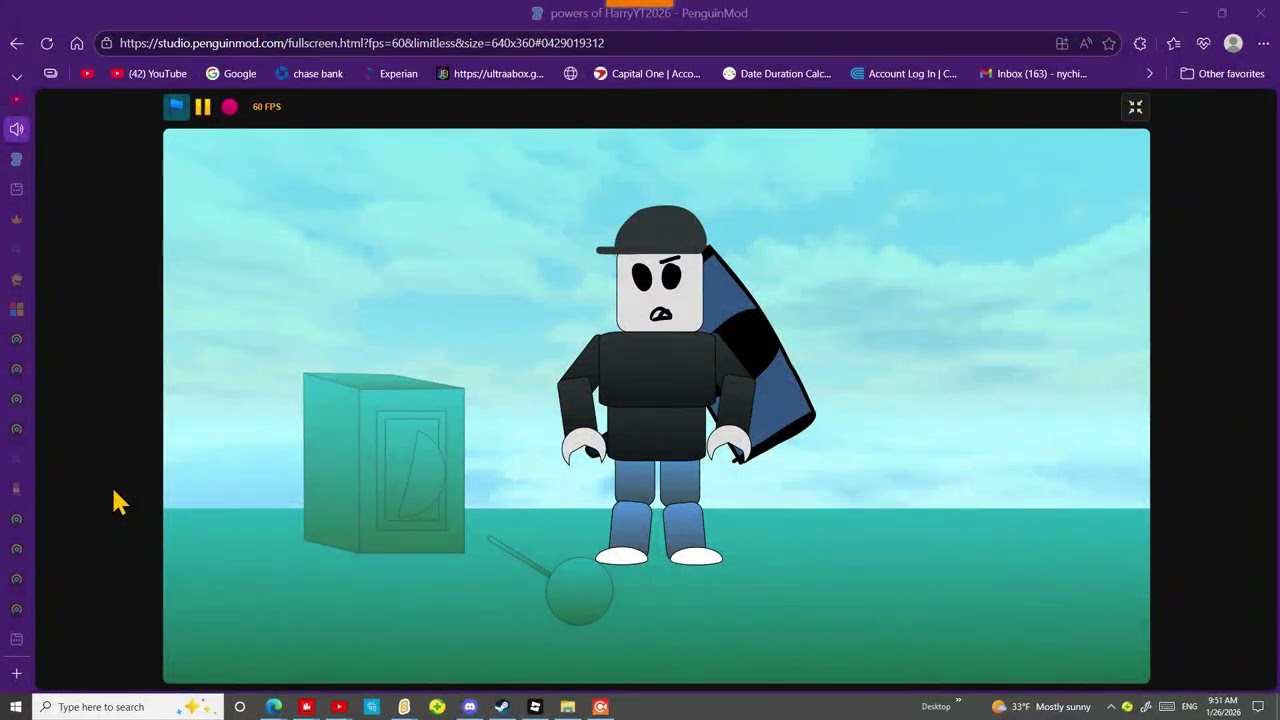Exit fullscreen stage view
This screenshot has height=720, width=1280.
click(x=1135, y=107)
